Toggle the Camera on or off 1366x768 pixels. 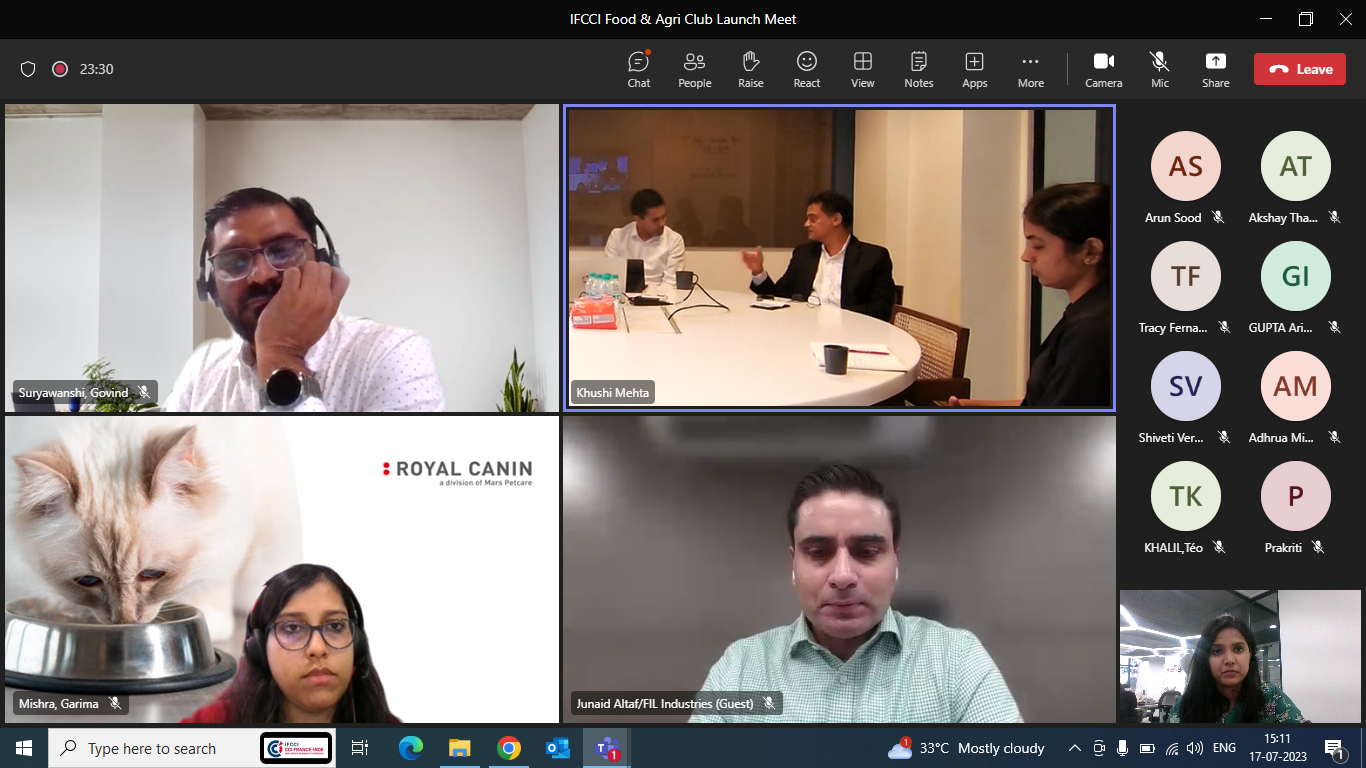tap(1103, 69)
